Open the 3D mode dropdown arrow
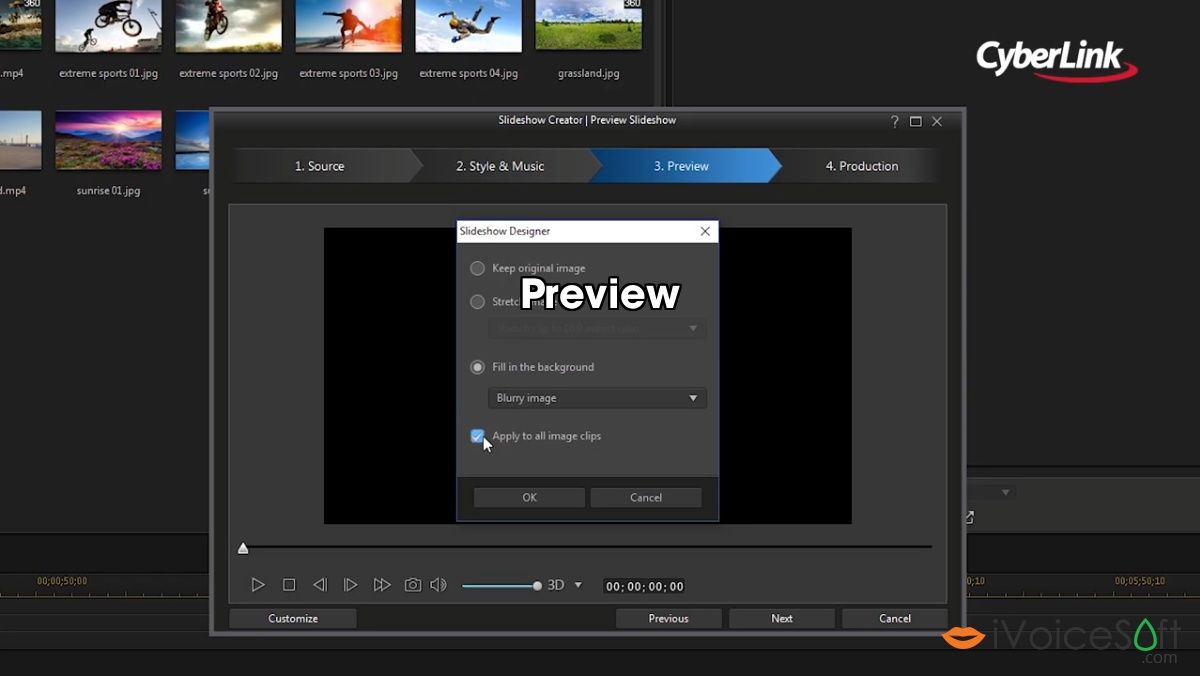1200x676 pixels. pos(578,585)
